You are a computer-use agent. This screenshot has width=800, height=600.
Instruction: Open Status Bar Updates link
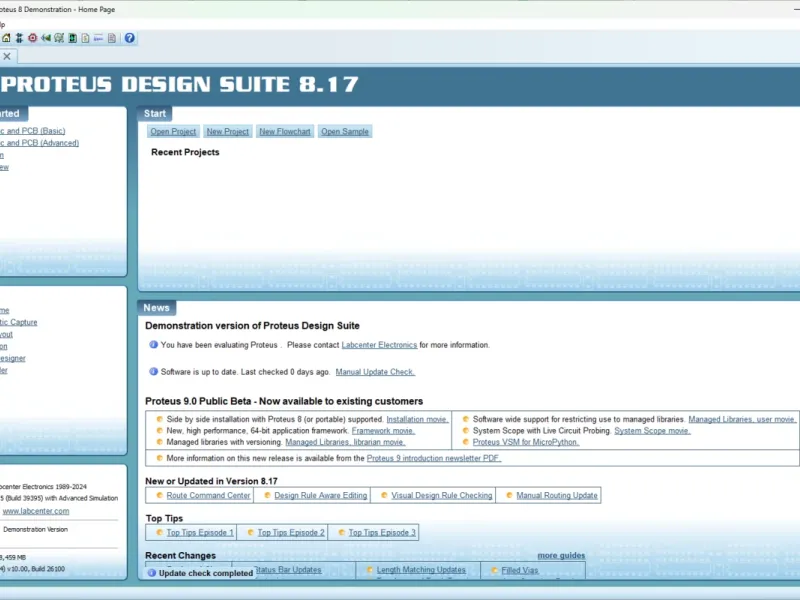click(x=288, y=570)
